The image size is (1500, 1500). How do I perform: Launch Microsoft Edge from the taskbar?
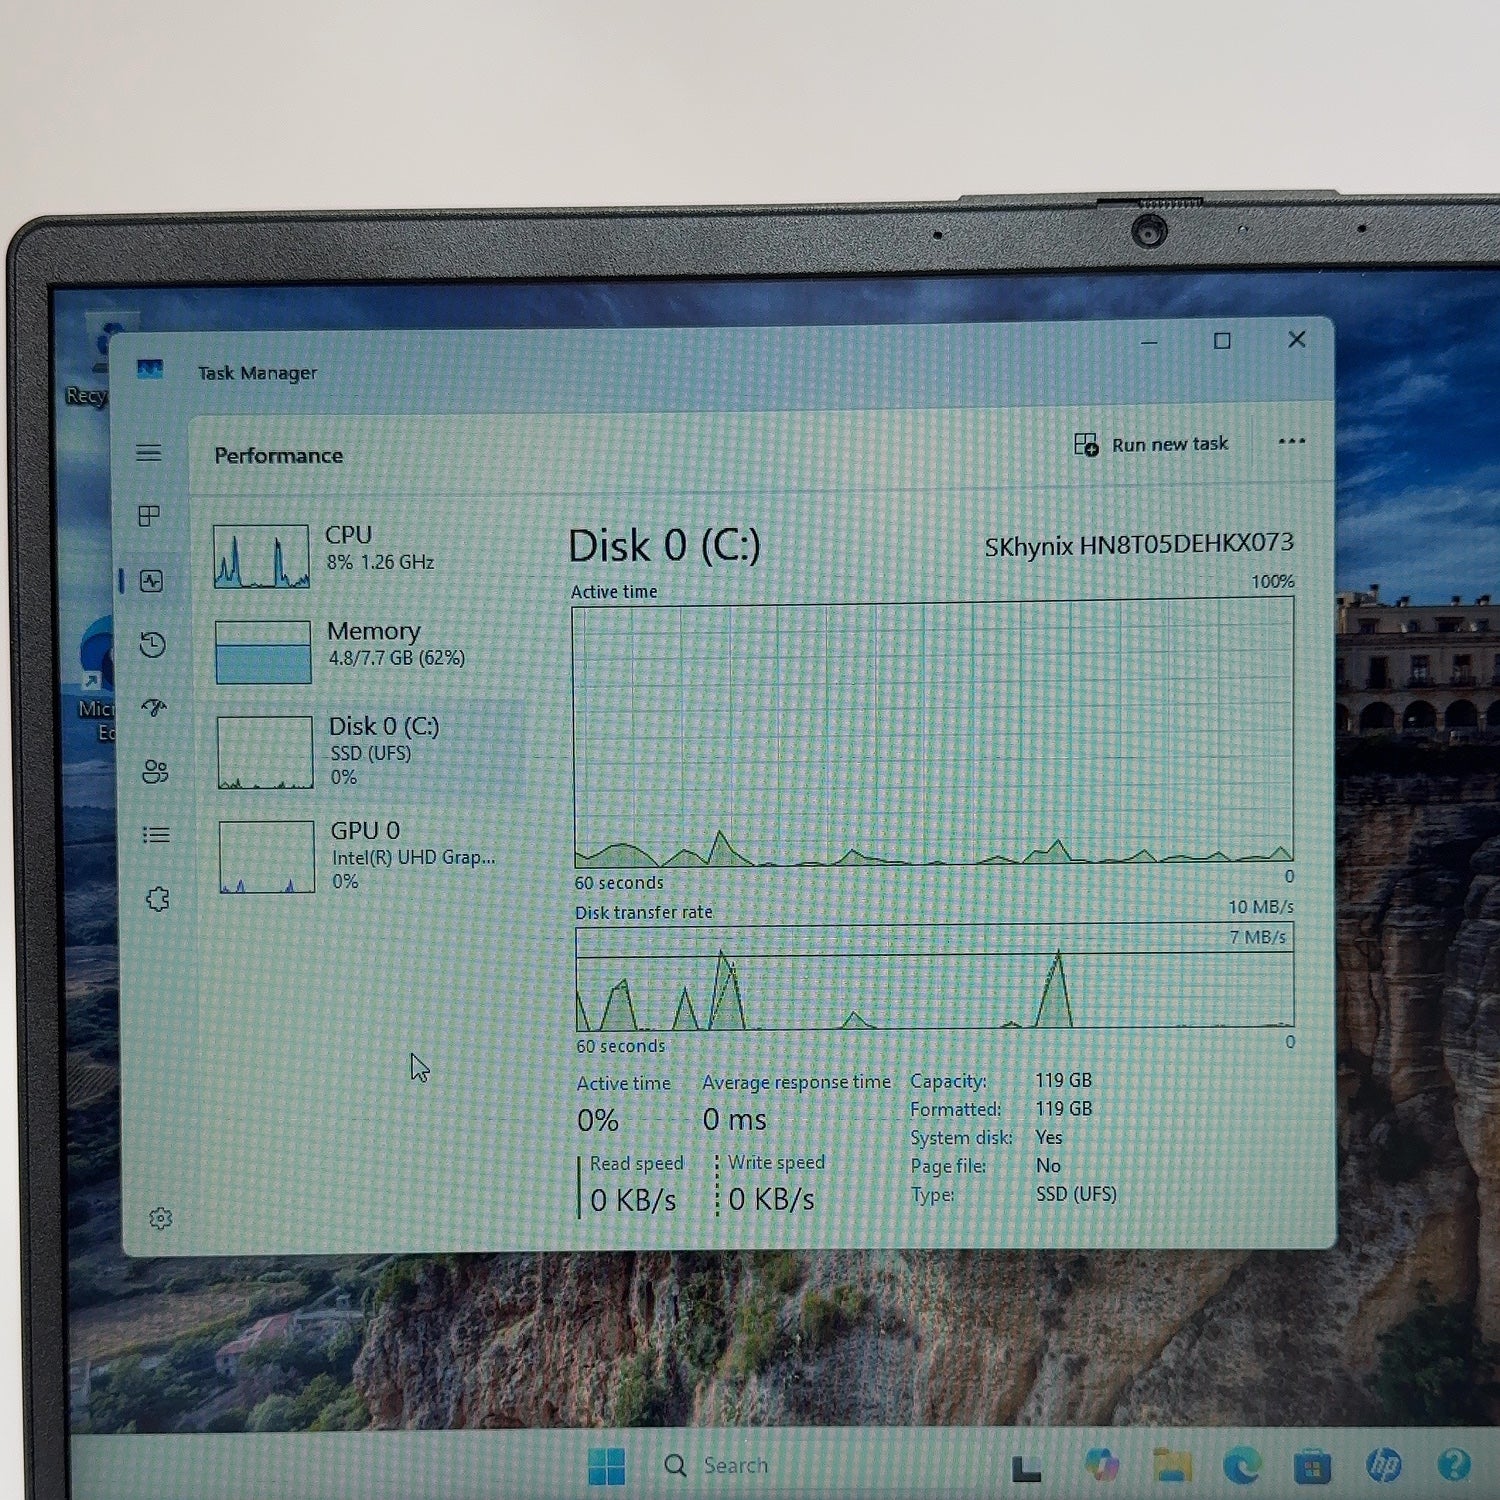tap(1242, 1466)
